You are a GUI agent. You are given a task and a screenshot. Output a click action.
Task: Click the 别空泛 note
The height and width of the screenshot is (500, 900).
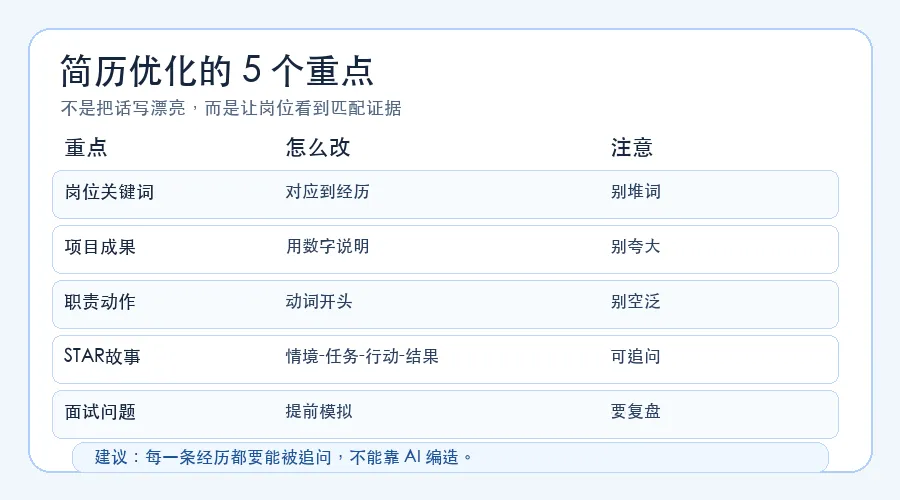pos(635,301)
